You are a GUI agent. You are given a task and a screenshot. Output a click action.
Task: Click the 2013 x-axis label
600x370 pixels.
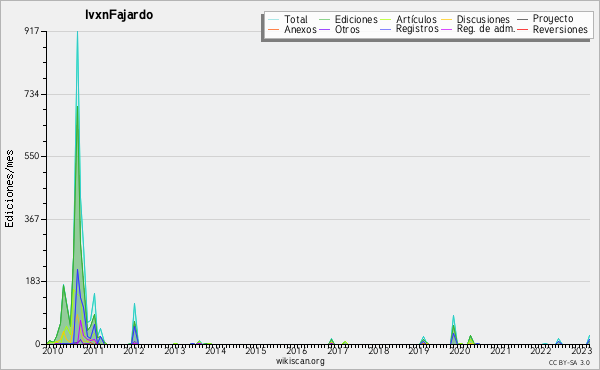tap(174, 350)
